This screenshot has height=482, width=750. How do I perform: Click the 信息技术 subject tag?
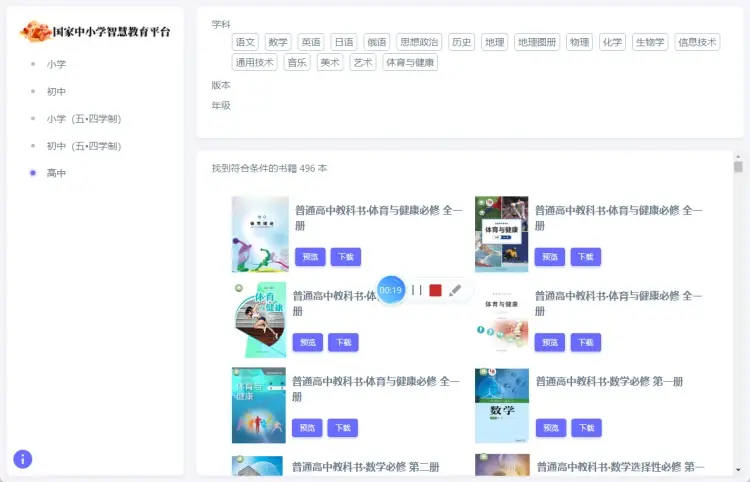[697, 42]
